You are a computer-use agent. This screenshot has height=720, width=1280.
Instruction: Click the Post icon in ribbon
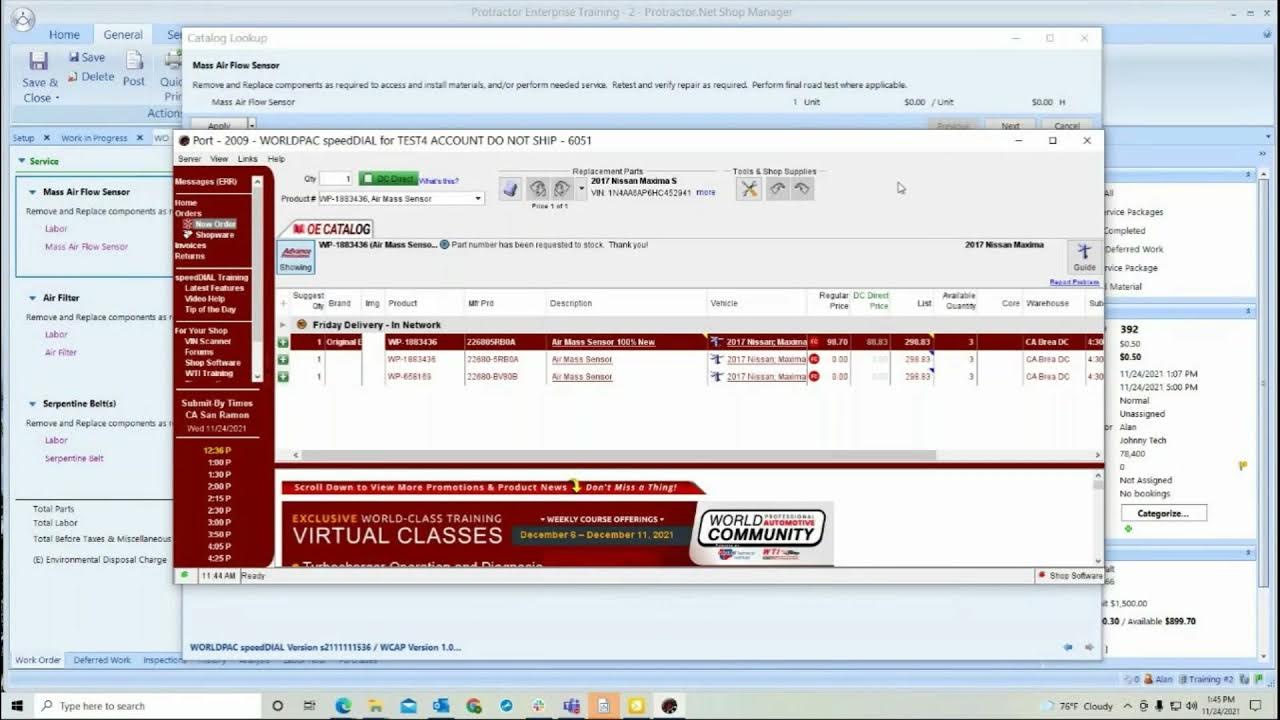click(x=134, y=68)
